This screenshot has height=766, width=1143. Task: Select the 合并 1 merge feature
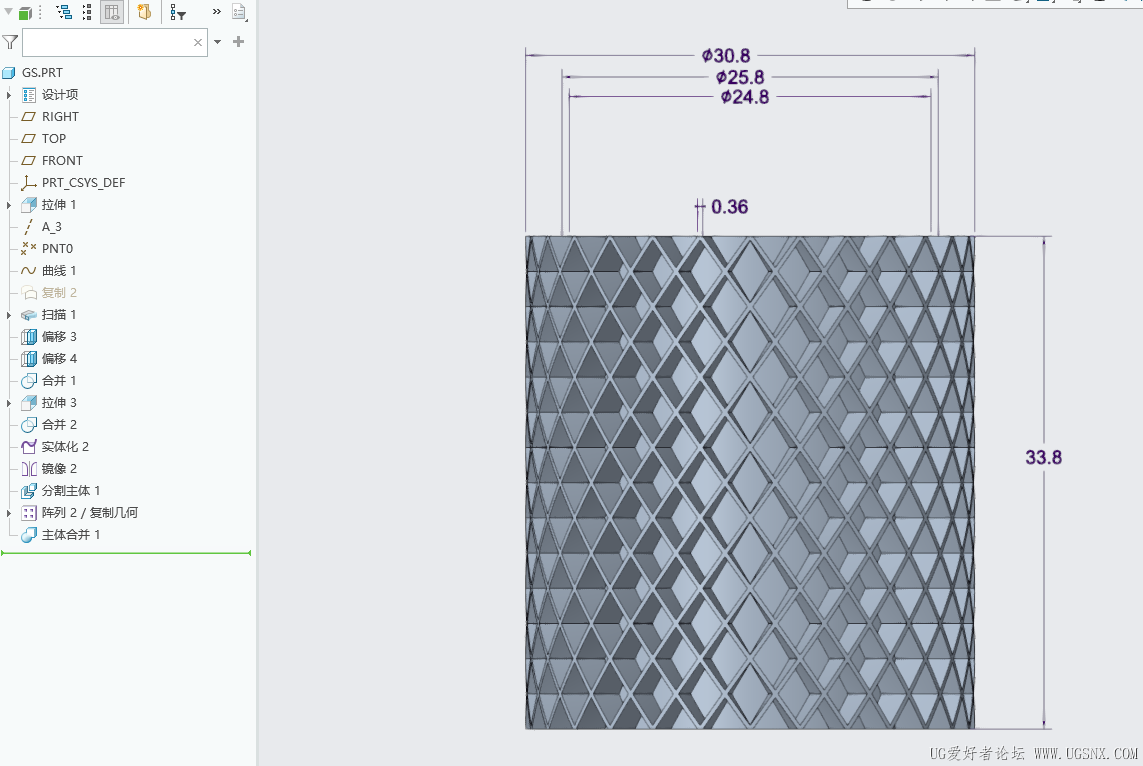(49, 380)
